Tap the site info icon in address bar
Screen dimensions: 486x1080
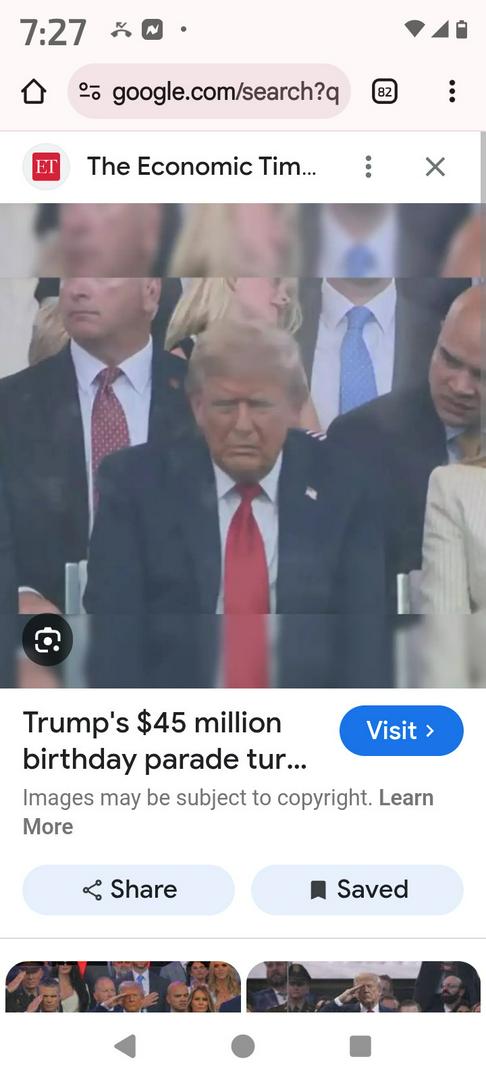pos(90,92)
